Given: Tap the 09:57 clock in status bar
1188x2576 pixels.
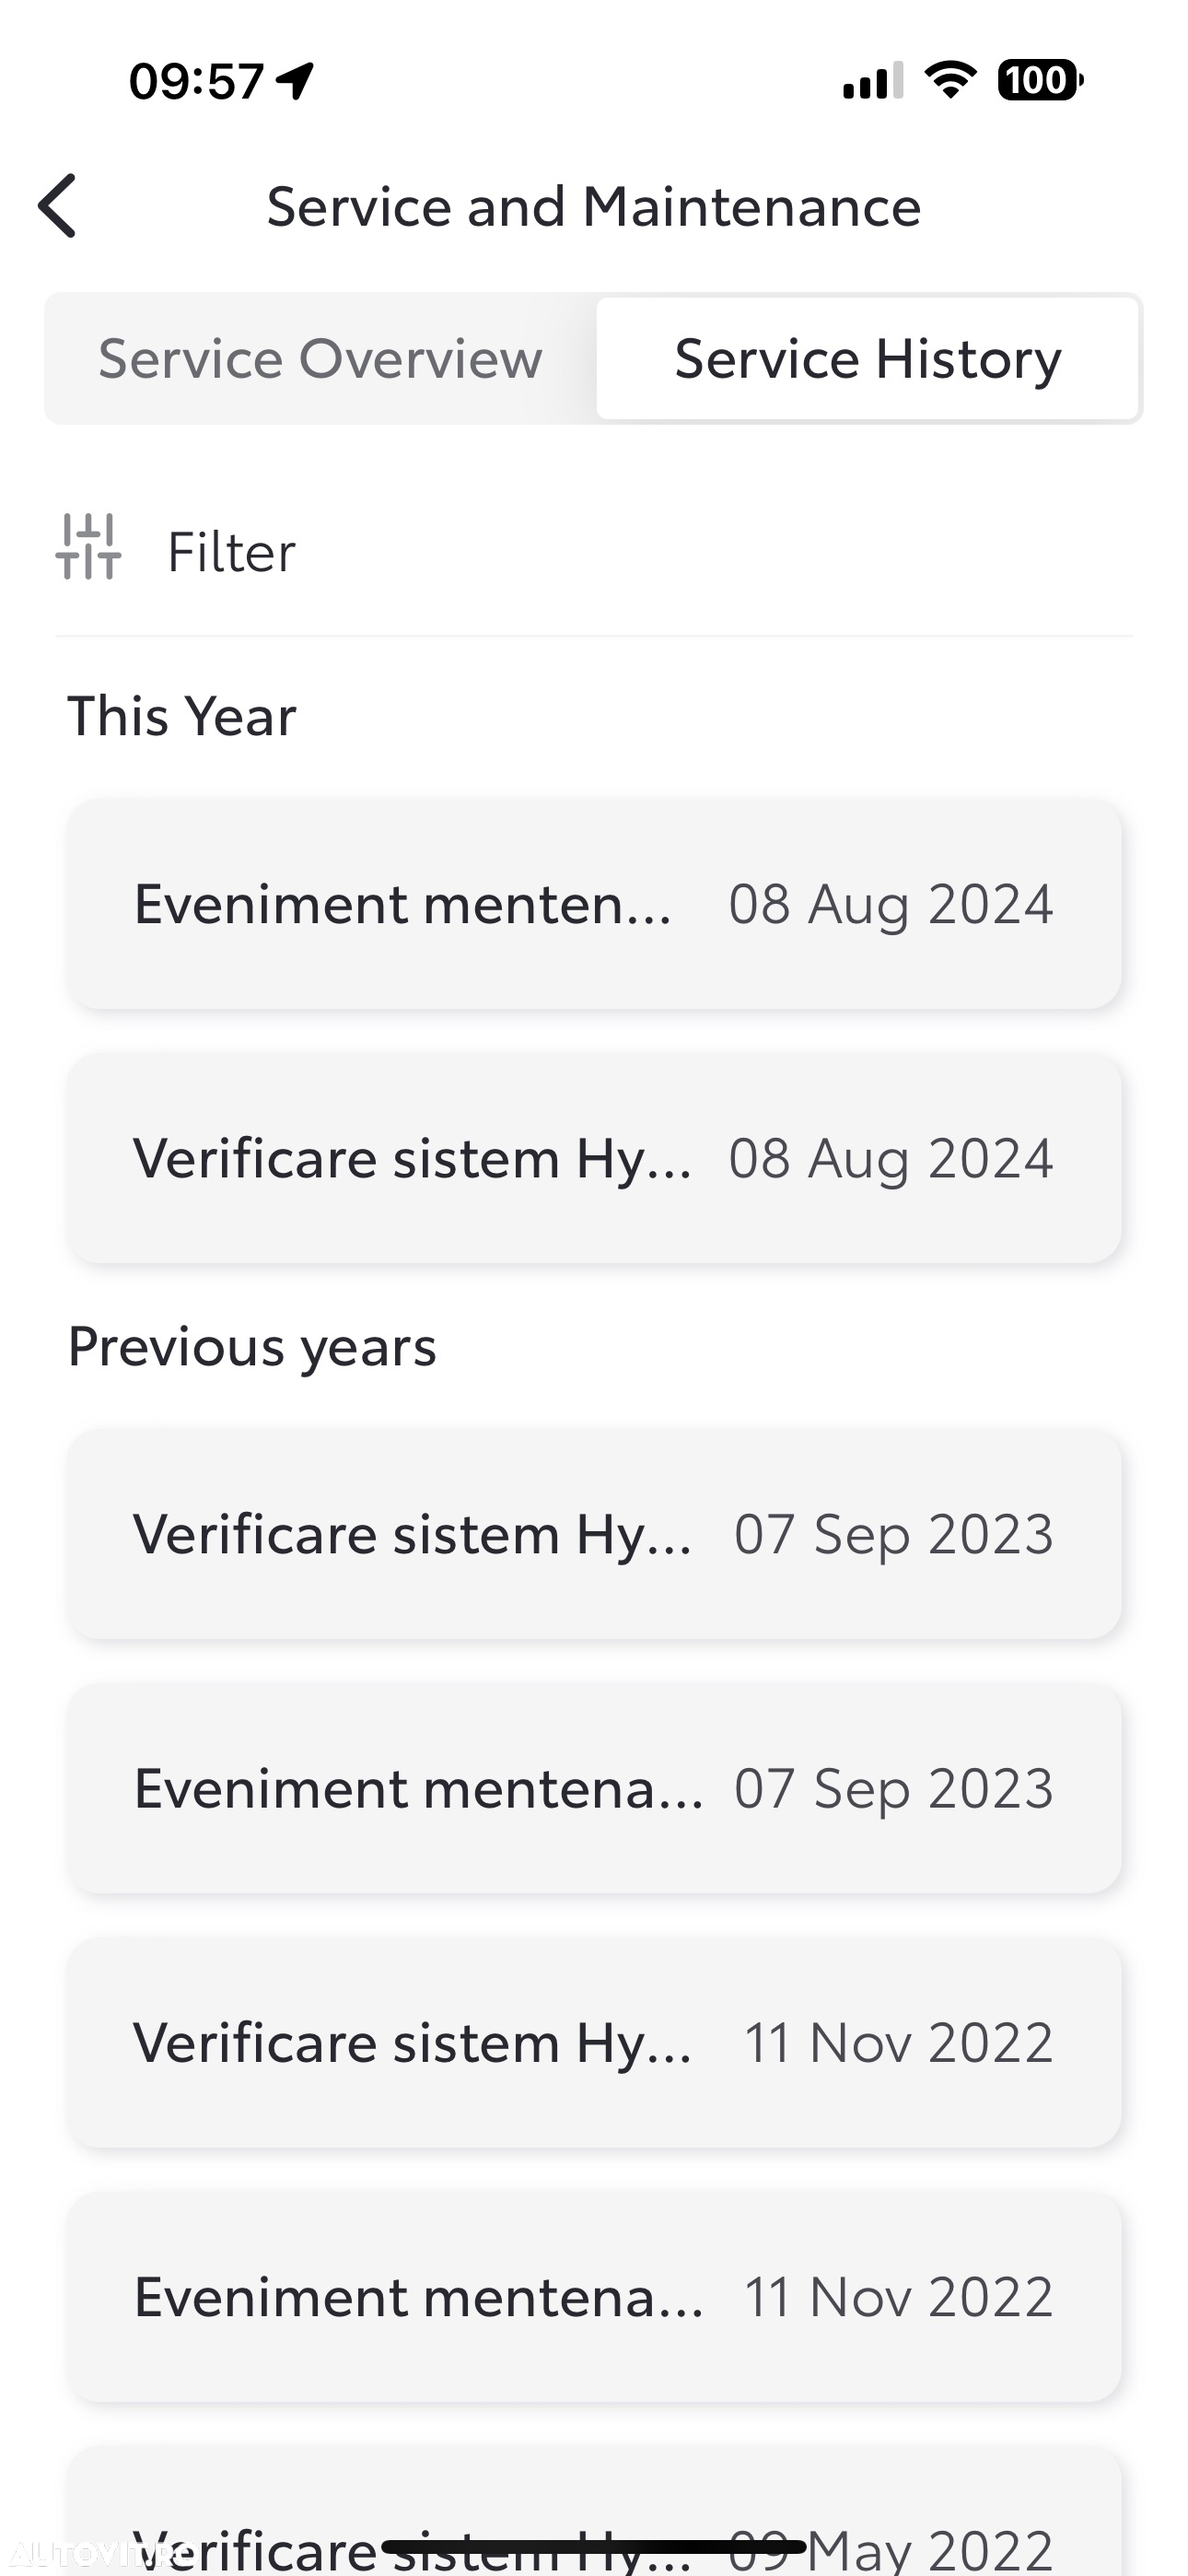Looking at the screenshot, I should click(196, 81).
